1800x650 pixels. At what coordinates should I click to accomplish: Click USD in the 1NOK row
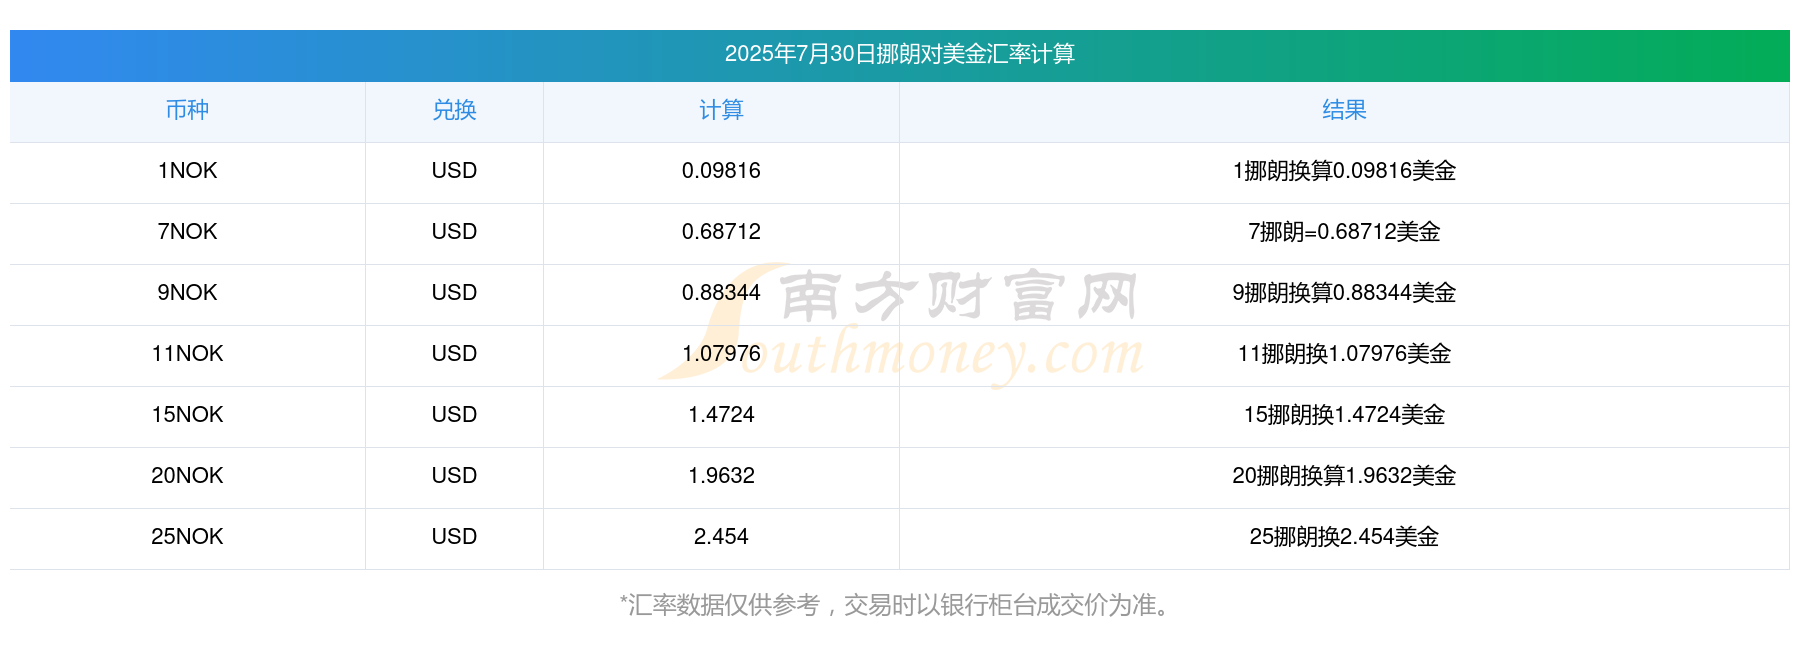454,171
